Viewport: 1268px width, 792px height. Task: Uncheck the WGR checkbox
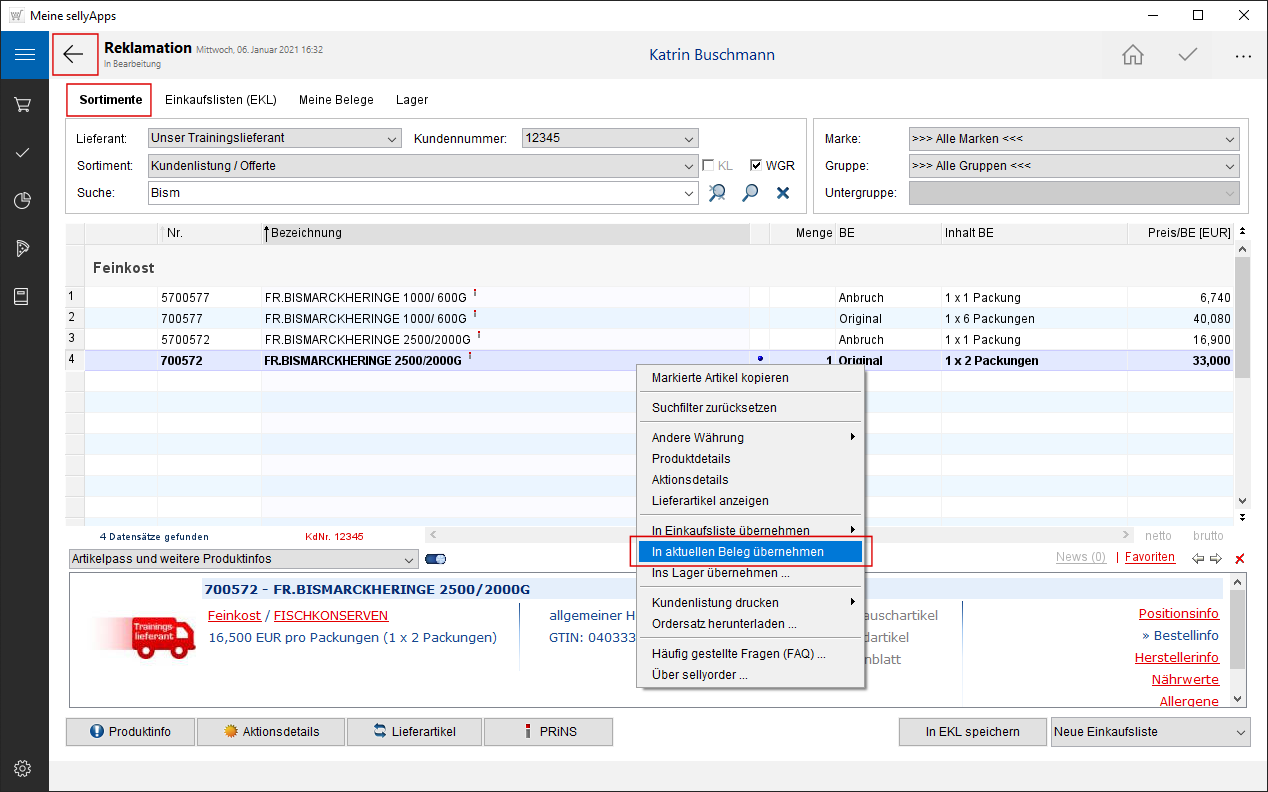(x=756, y=166)
